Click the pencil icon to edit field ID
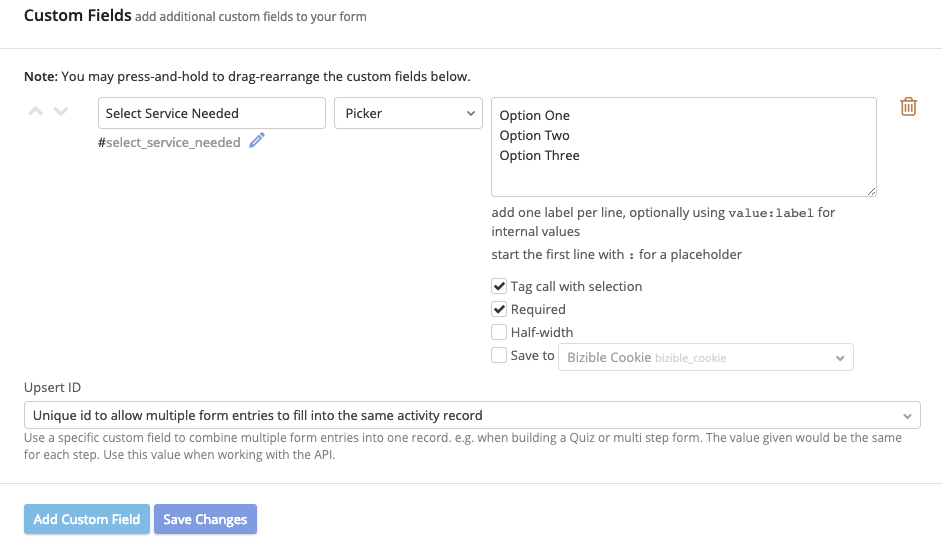This screenshot has height=544, width=942. [257, 141]
